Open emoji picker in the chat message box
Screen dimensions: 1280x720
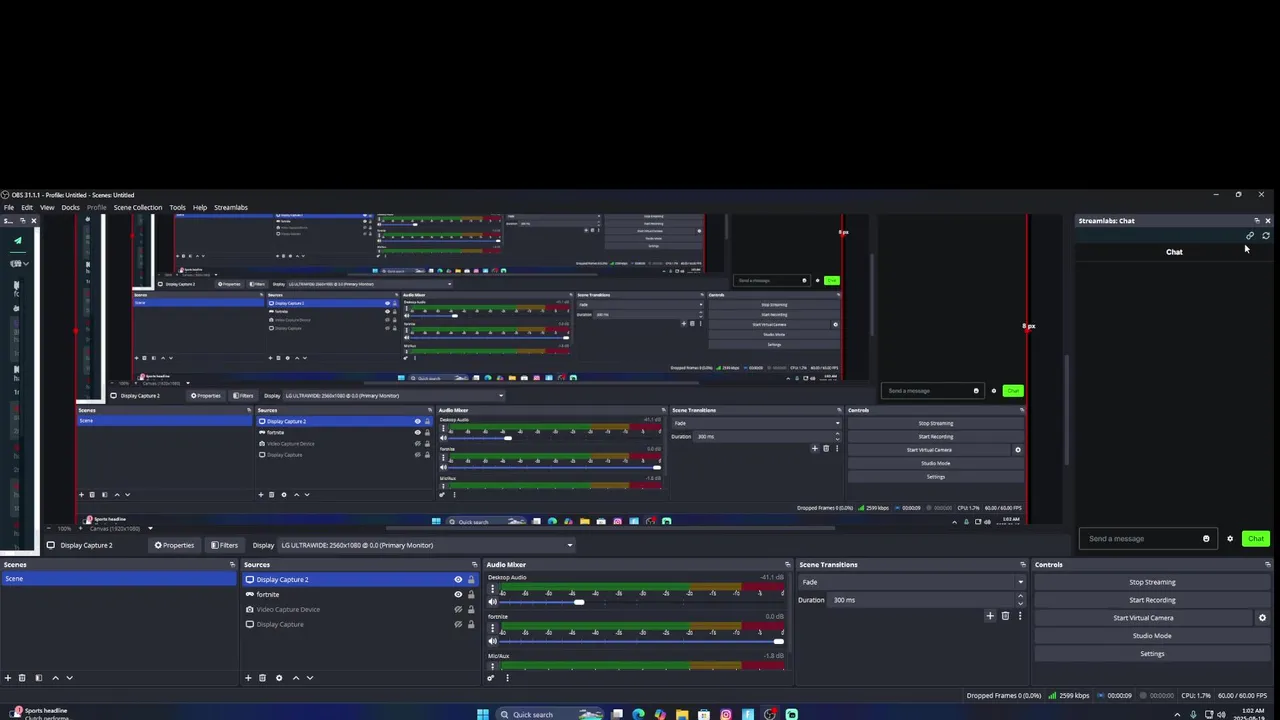(x=1206, y=539)
